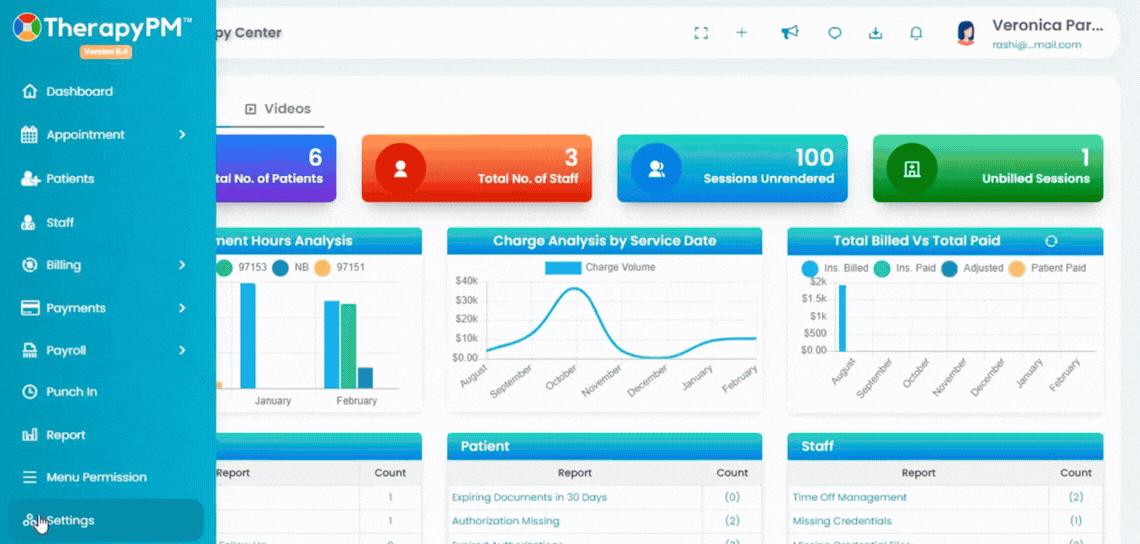Expand the Appointment menu chevron

[x=182, y=135]
